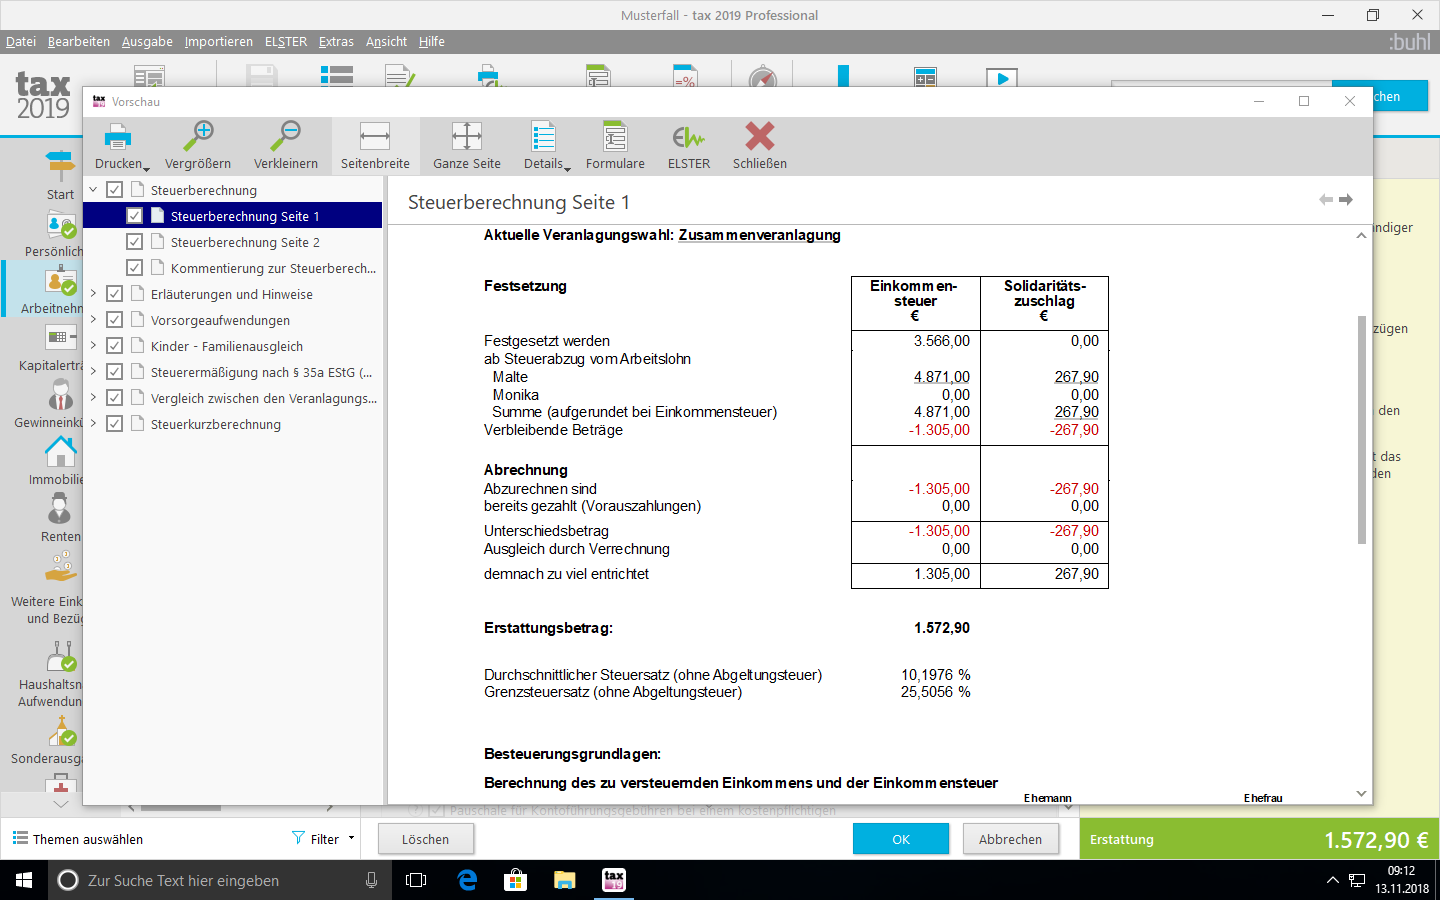Expand Steuerkurzberechnung tree node
This screenshot has height=900, width=1440.
pos(93,424)
